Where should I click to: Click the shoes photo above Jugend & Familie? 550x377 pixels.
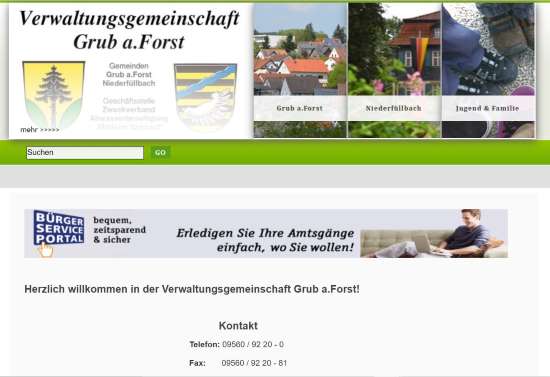488,50
